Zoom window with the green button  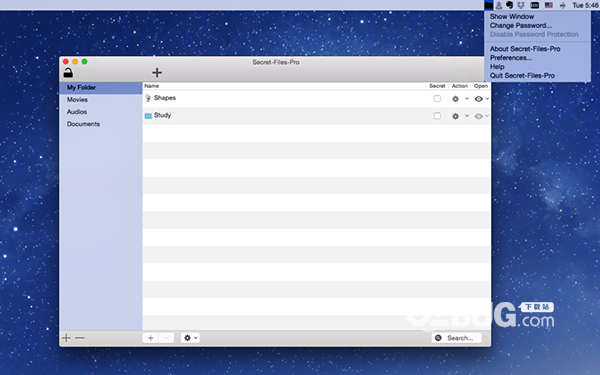coord(85,62)
